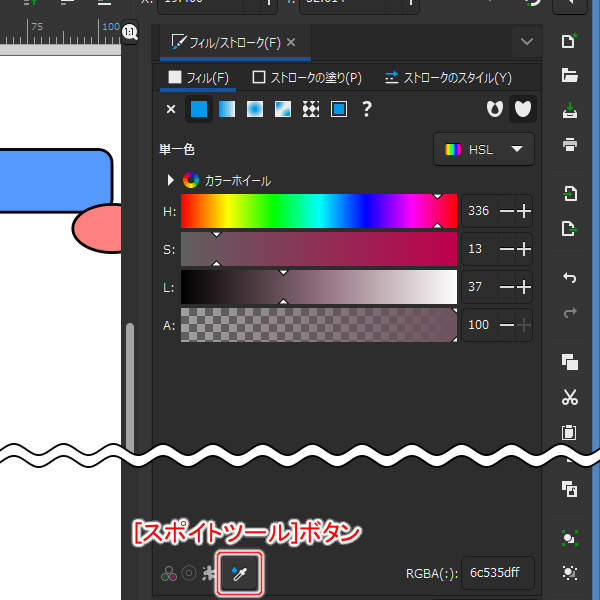This screenshot has width=600, height=600.
Task: Click the pink ellipse on canvas
Action: coord(97,228)
